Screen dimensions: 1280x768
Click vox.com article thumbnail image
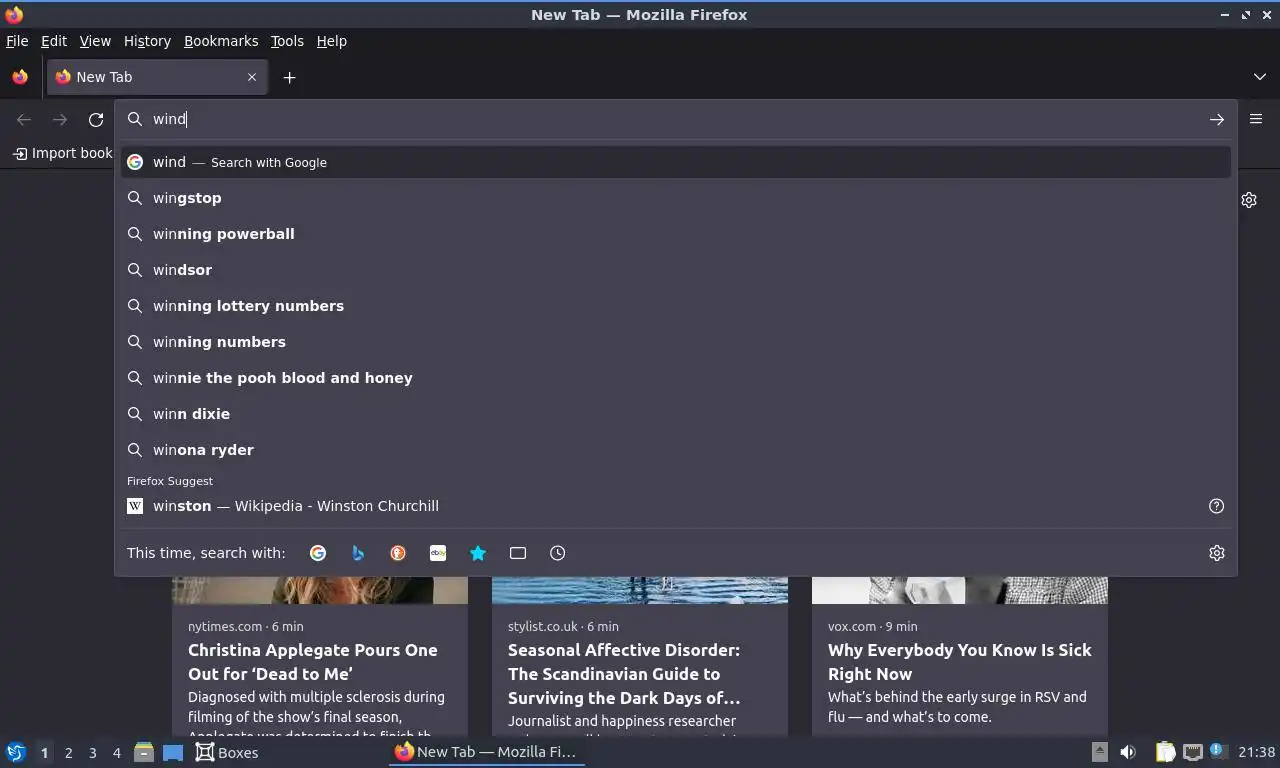960,590
